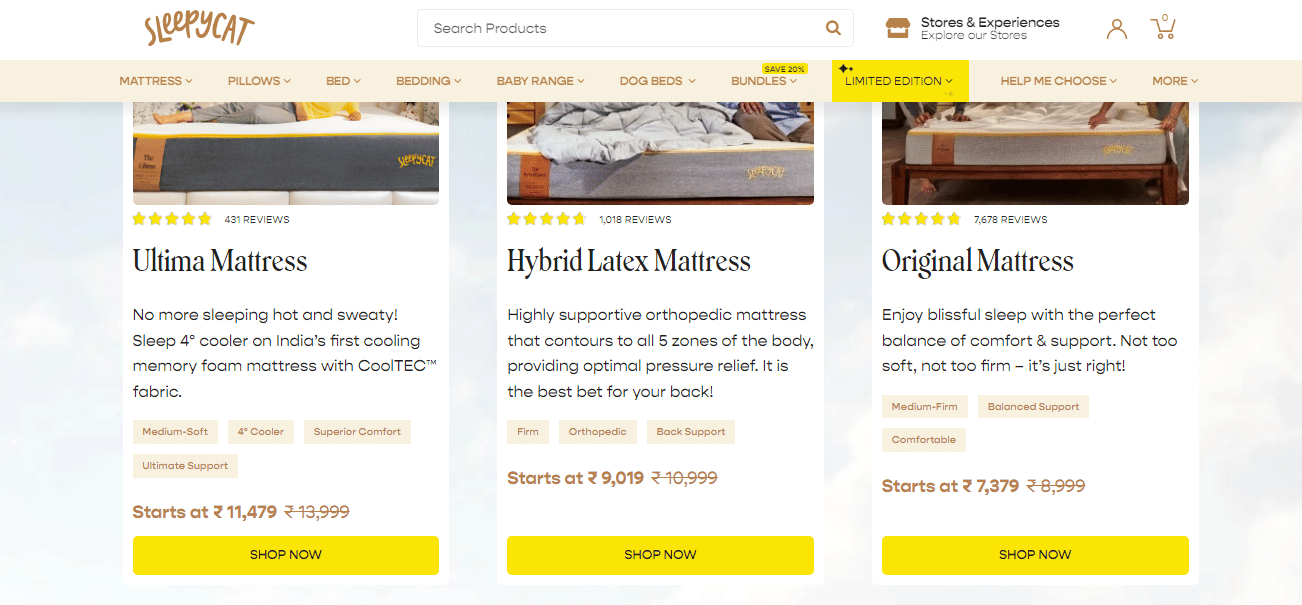Click the SleepyCat logo

coord(199,28)
